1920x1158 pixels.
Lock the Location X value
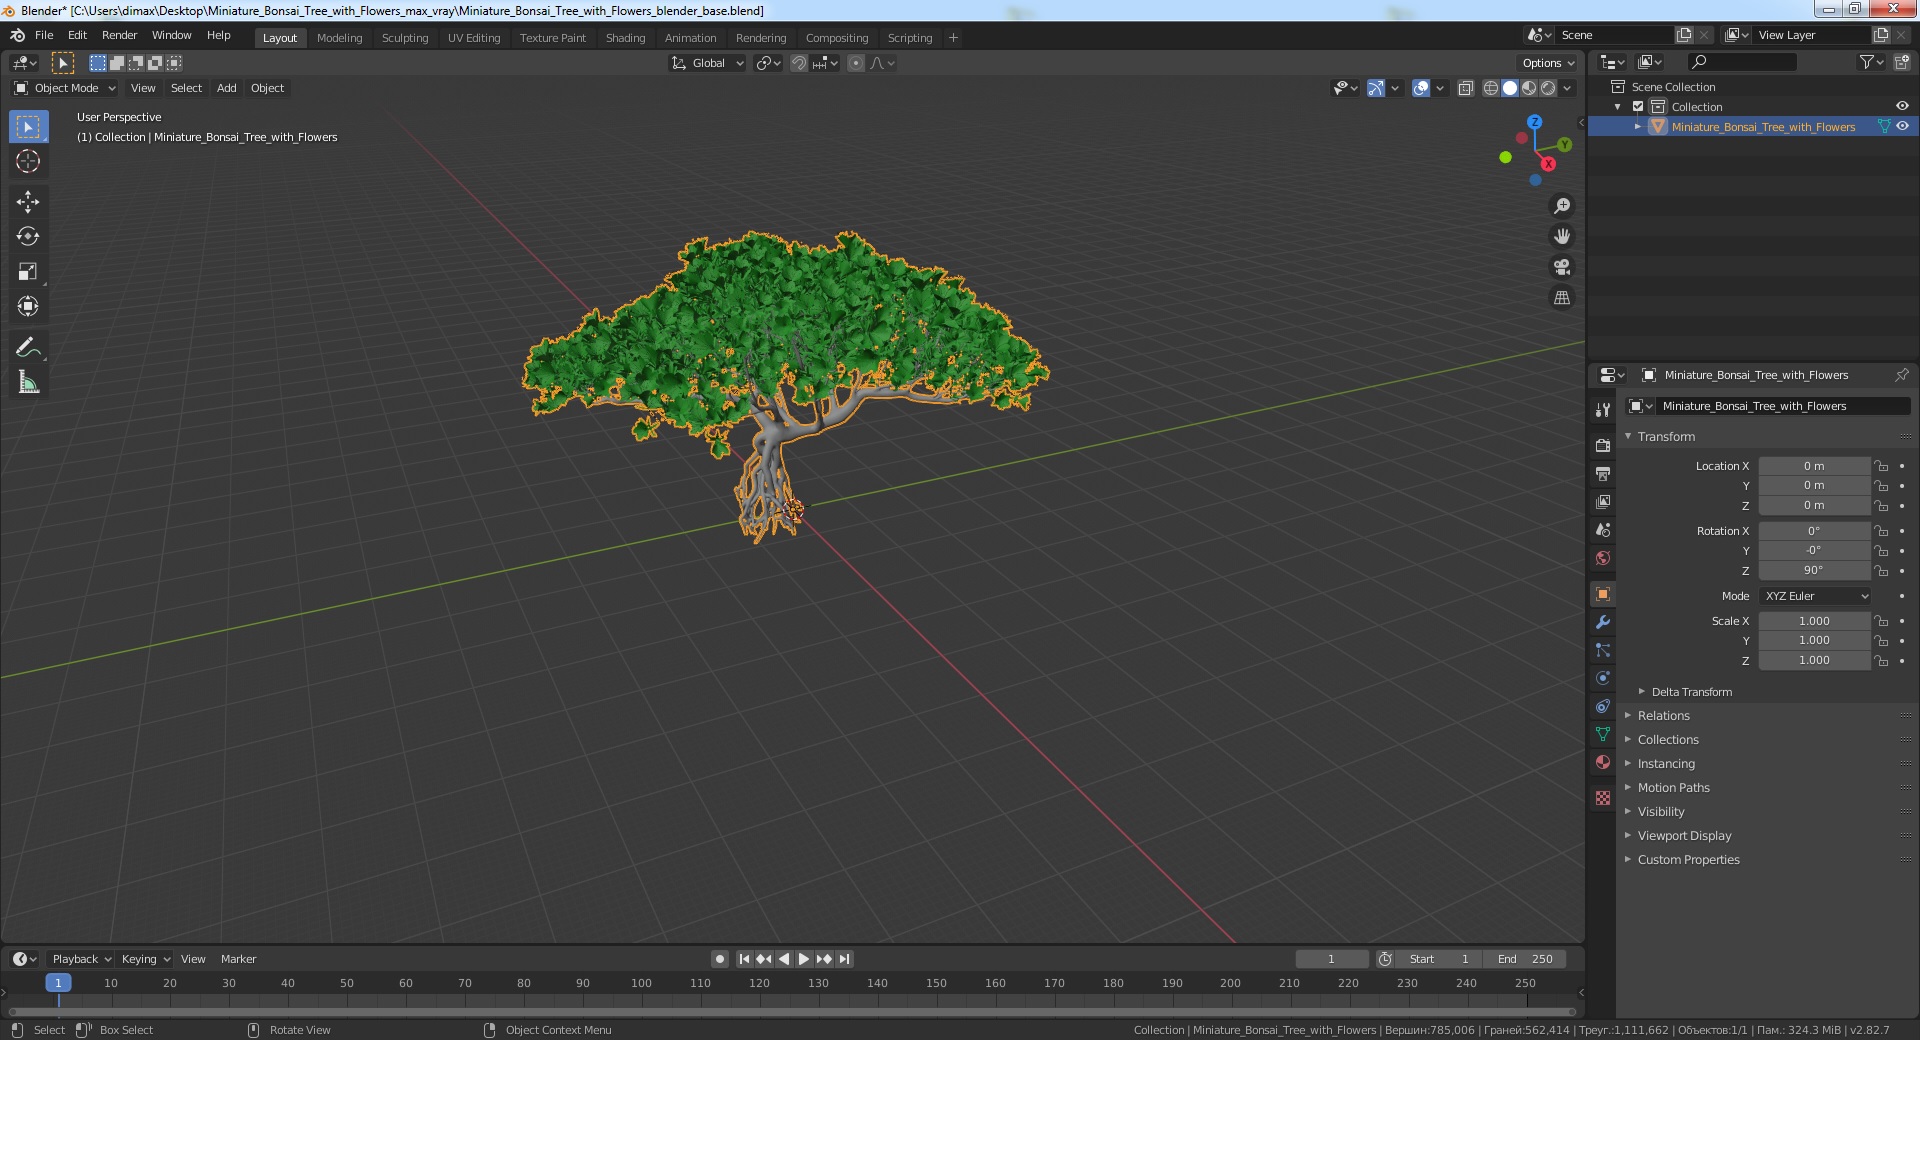[1881, 466]
